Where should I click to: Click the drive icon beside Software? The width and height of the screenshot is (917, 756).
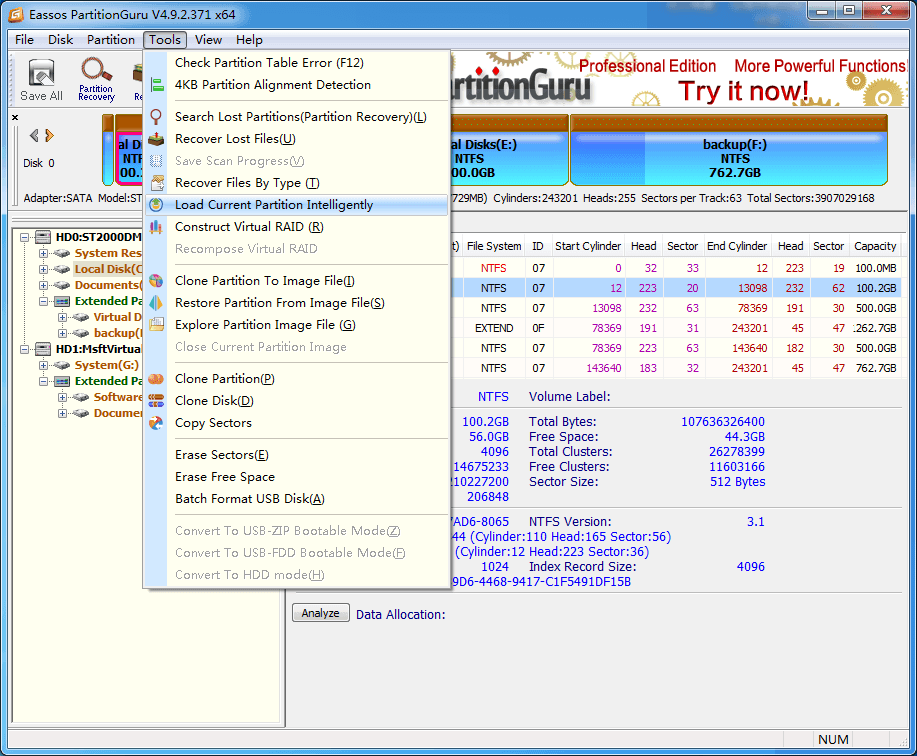click(81, 397)
